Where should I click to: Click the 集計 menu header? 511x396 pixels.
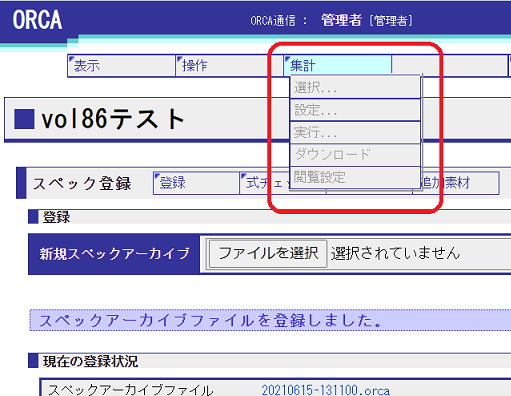(x=337, y=65)
